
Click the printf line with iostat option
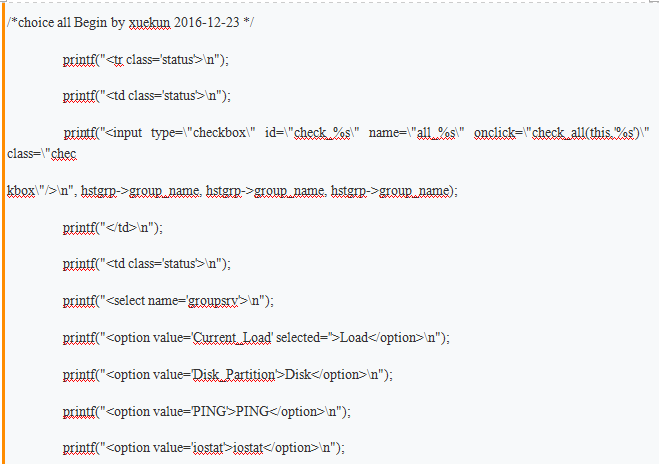pos(203,448)
